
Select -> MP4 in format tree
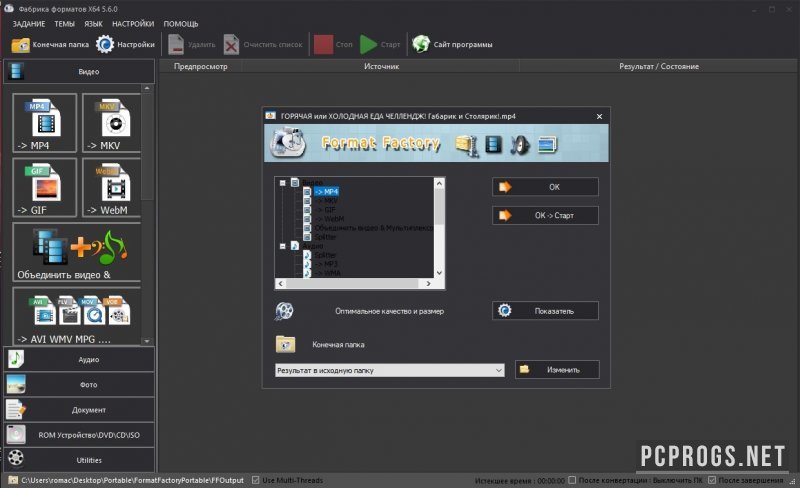326,191
